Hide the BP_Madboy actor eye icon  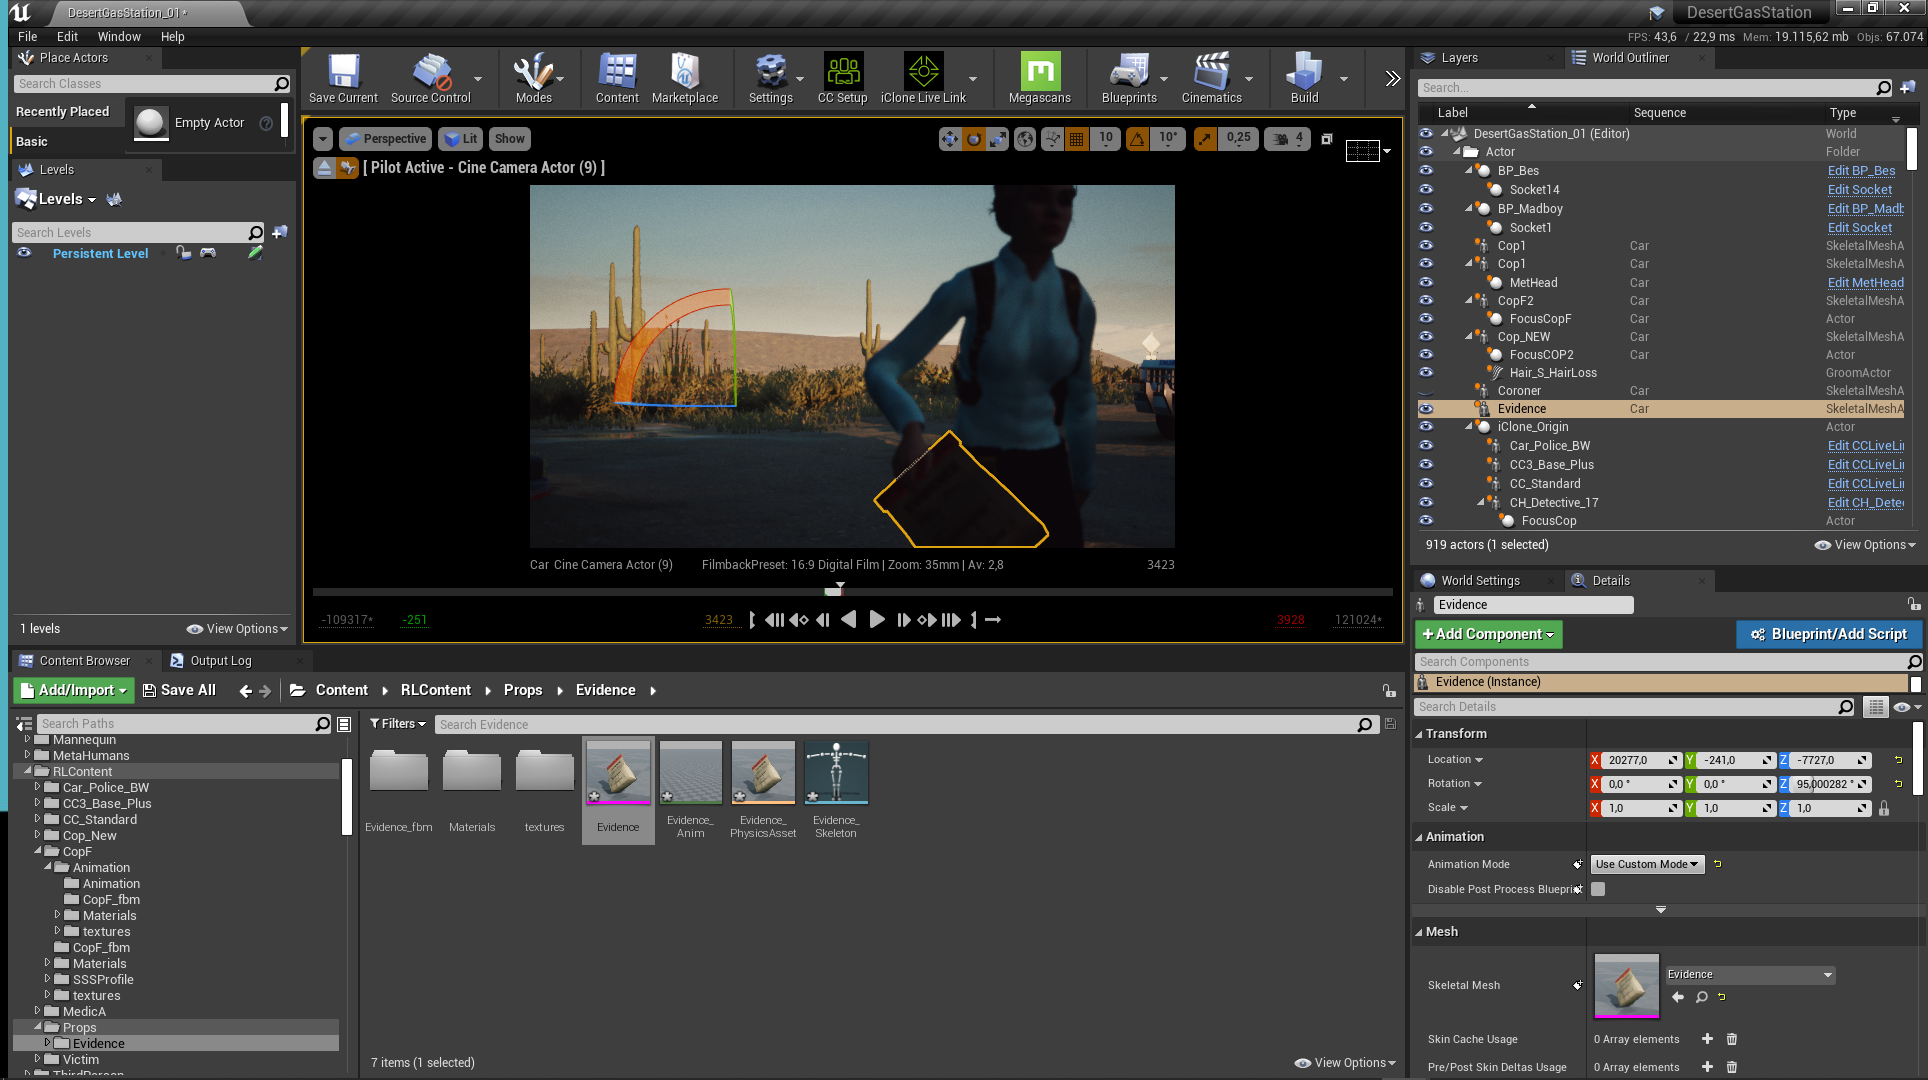tap(1426, 209)
